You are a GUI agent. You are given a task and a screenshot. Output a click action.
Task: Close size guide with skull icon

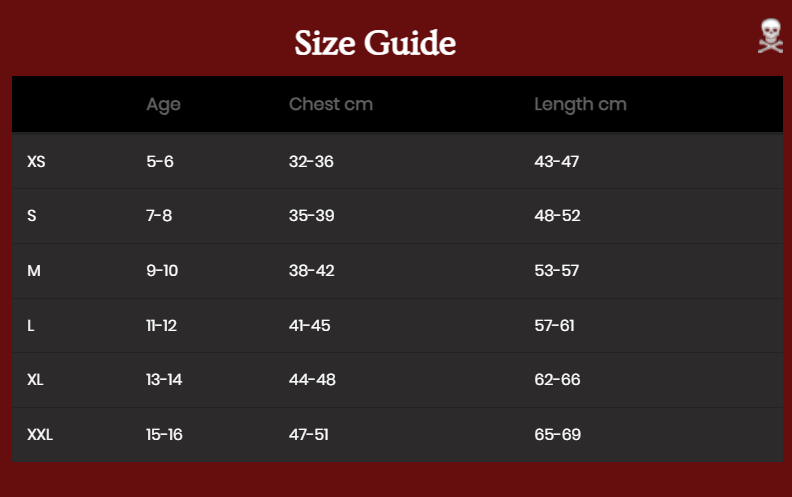click(x=770, y=36)
